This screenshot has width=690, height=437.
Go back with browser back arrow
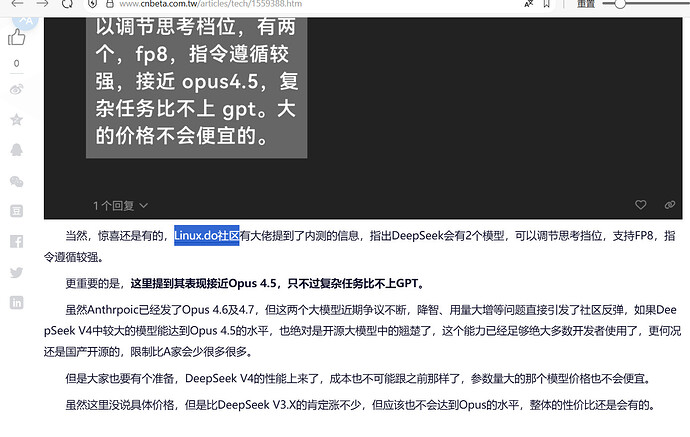(x=18, y=4)
